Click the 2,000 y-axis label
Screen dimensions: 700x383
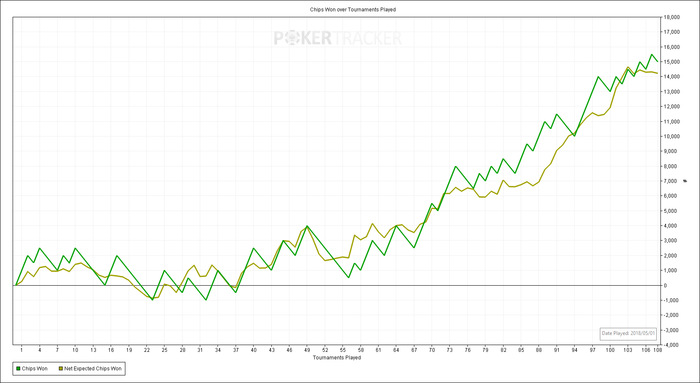click(x=672, y=255)
